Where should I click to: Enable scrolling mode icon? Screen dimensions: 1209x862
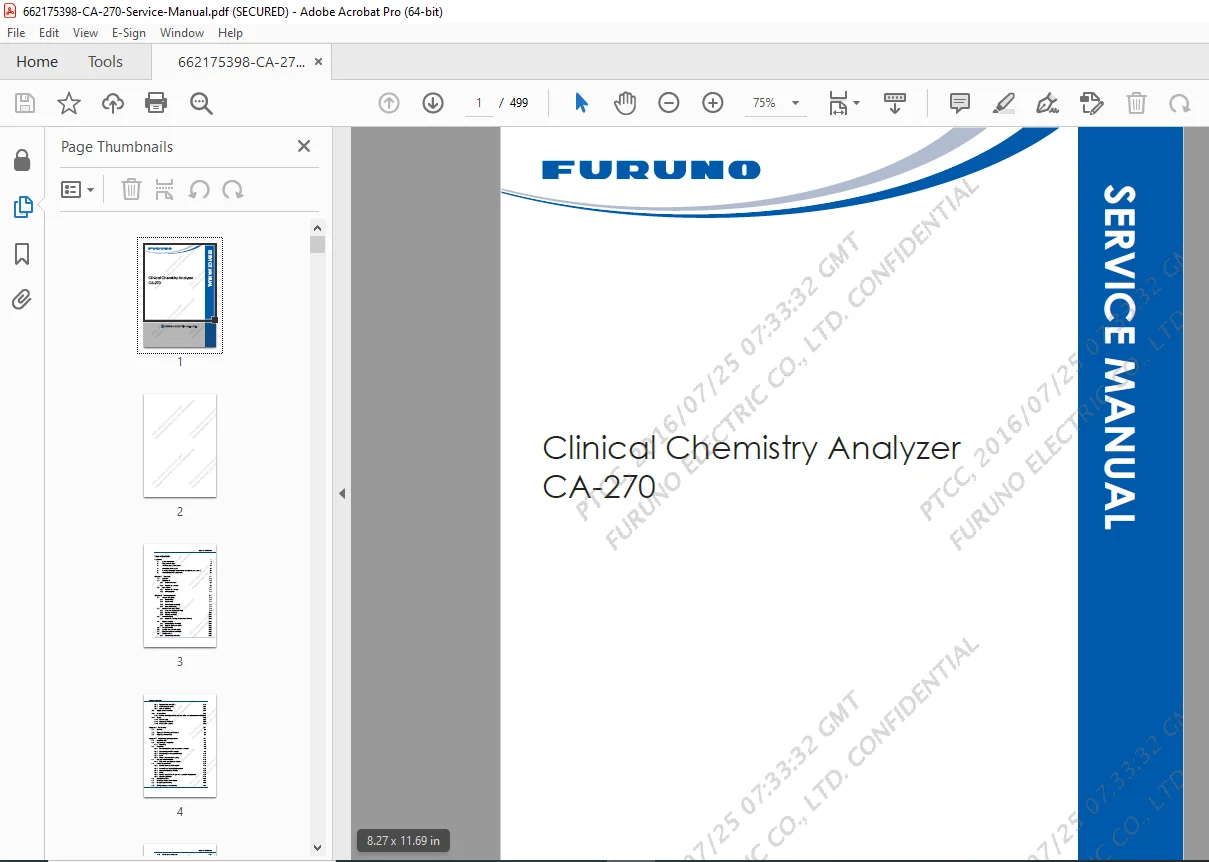[x=895, y=103]
